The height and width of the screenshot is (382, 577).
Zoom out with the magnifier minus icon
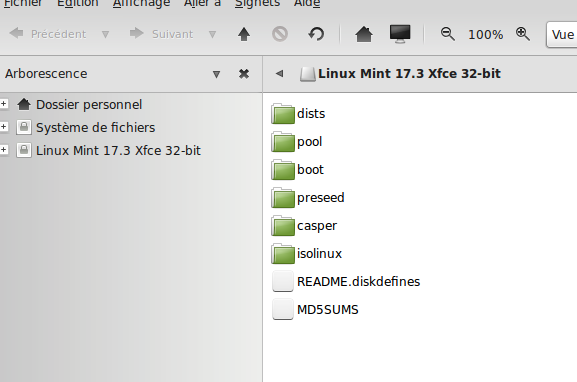tap(447, 34)
